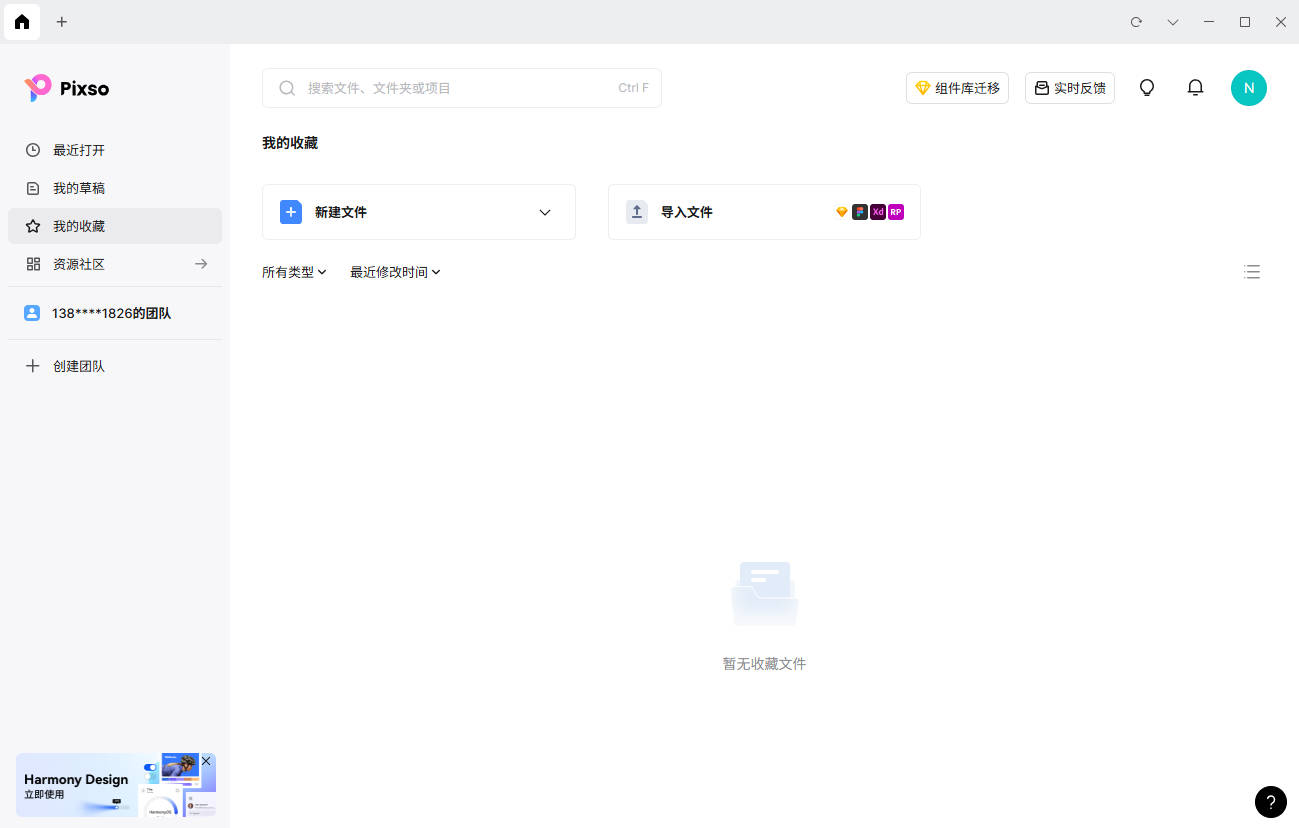The height and width of the screenshot is (828, 1299).
Task: Expand the 新建文件 dropdown arrow
Action: pos(545,212)
